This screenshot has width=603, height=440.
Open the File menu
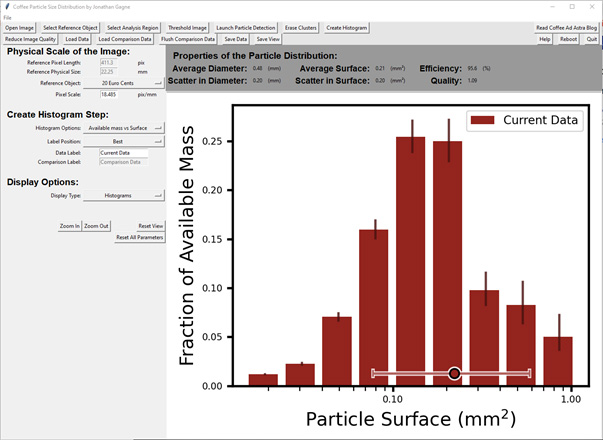click(x=7, y=18)
